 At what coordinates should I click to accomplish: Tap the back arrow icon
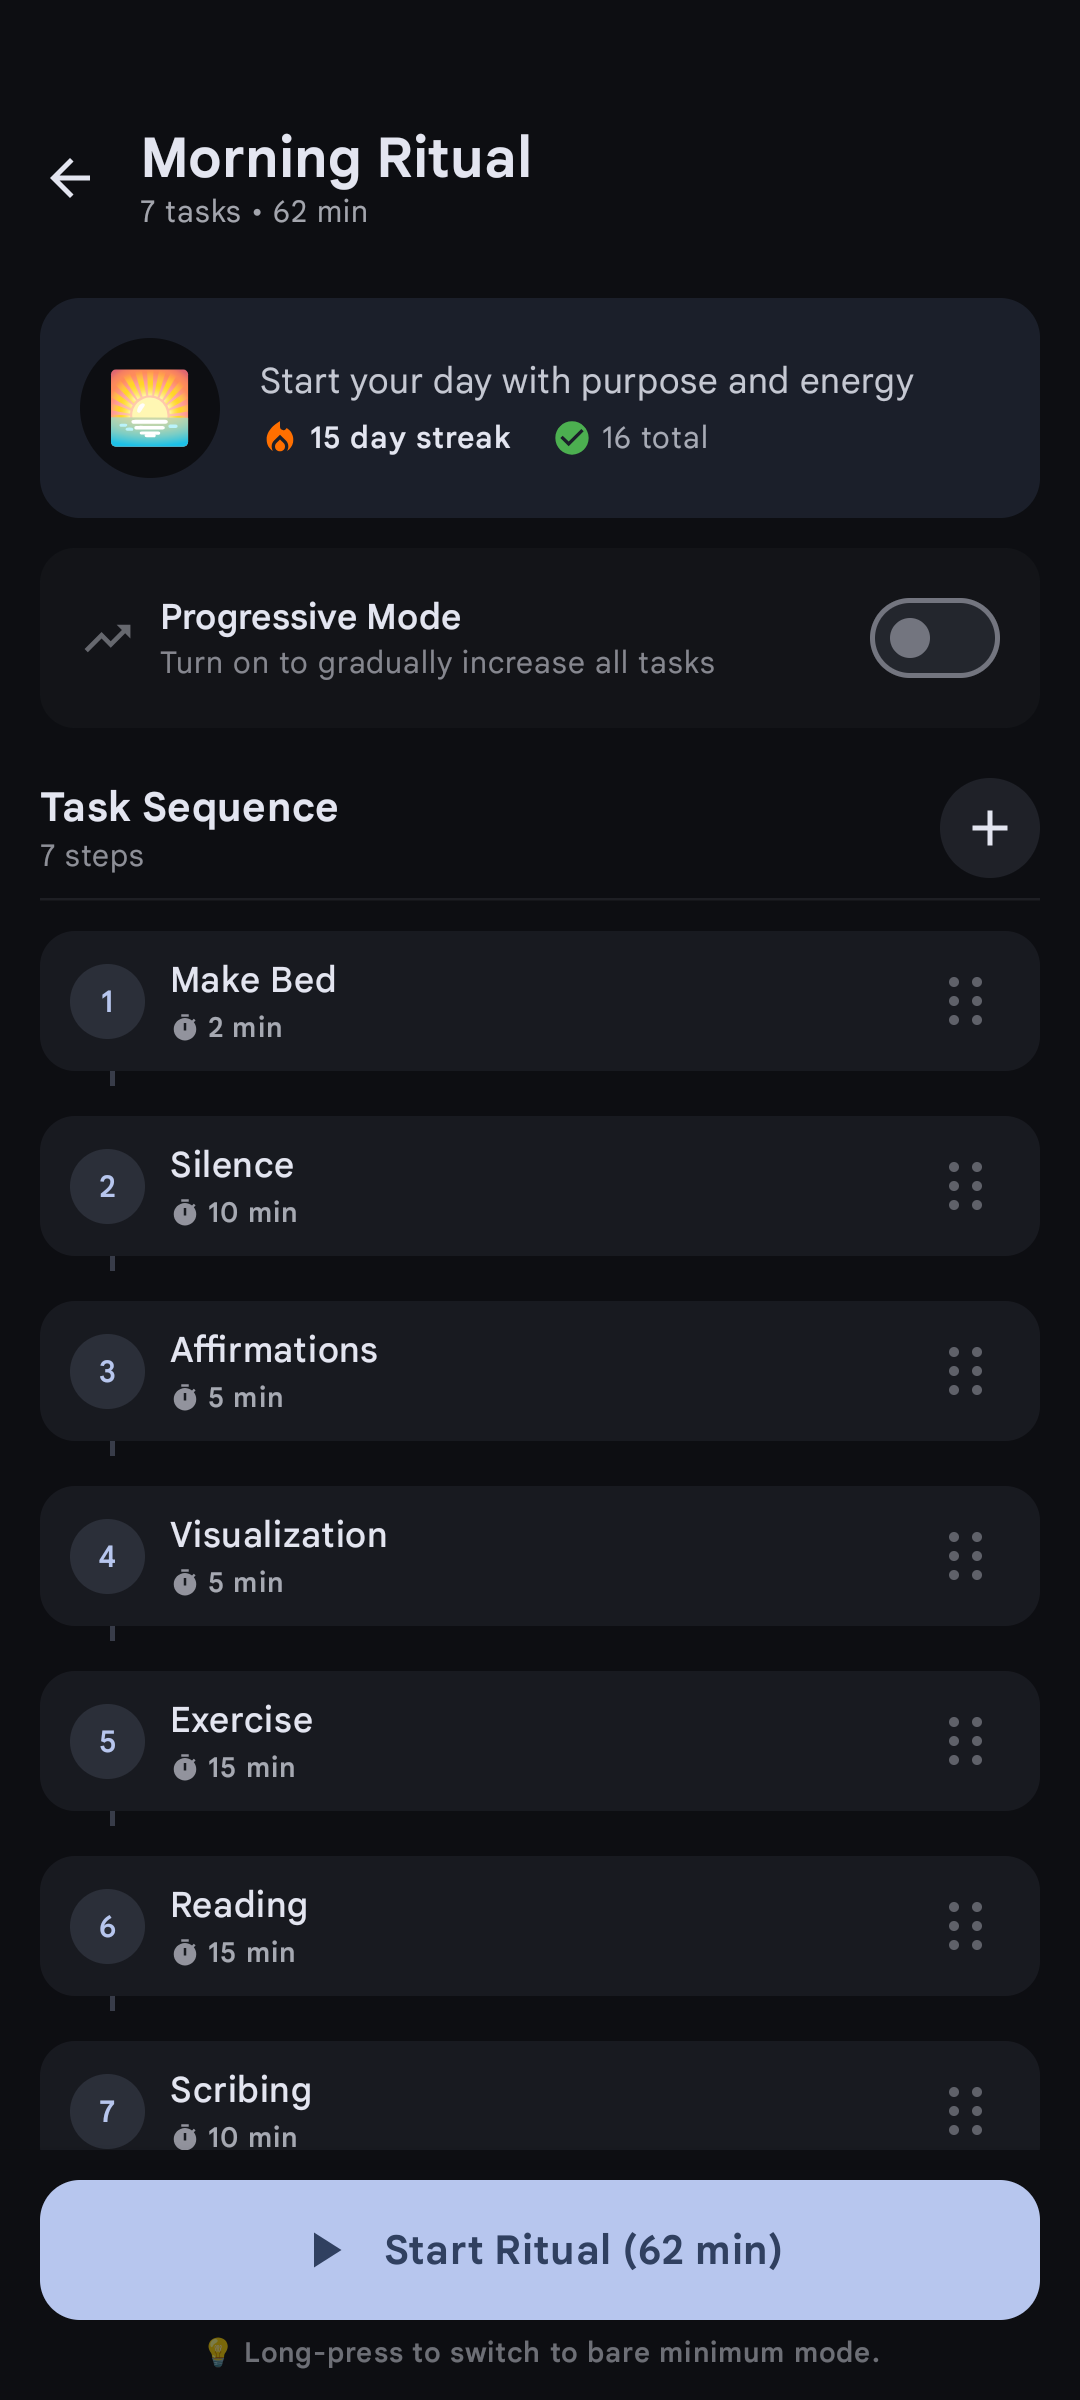[x=70, y=179]
